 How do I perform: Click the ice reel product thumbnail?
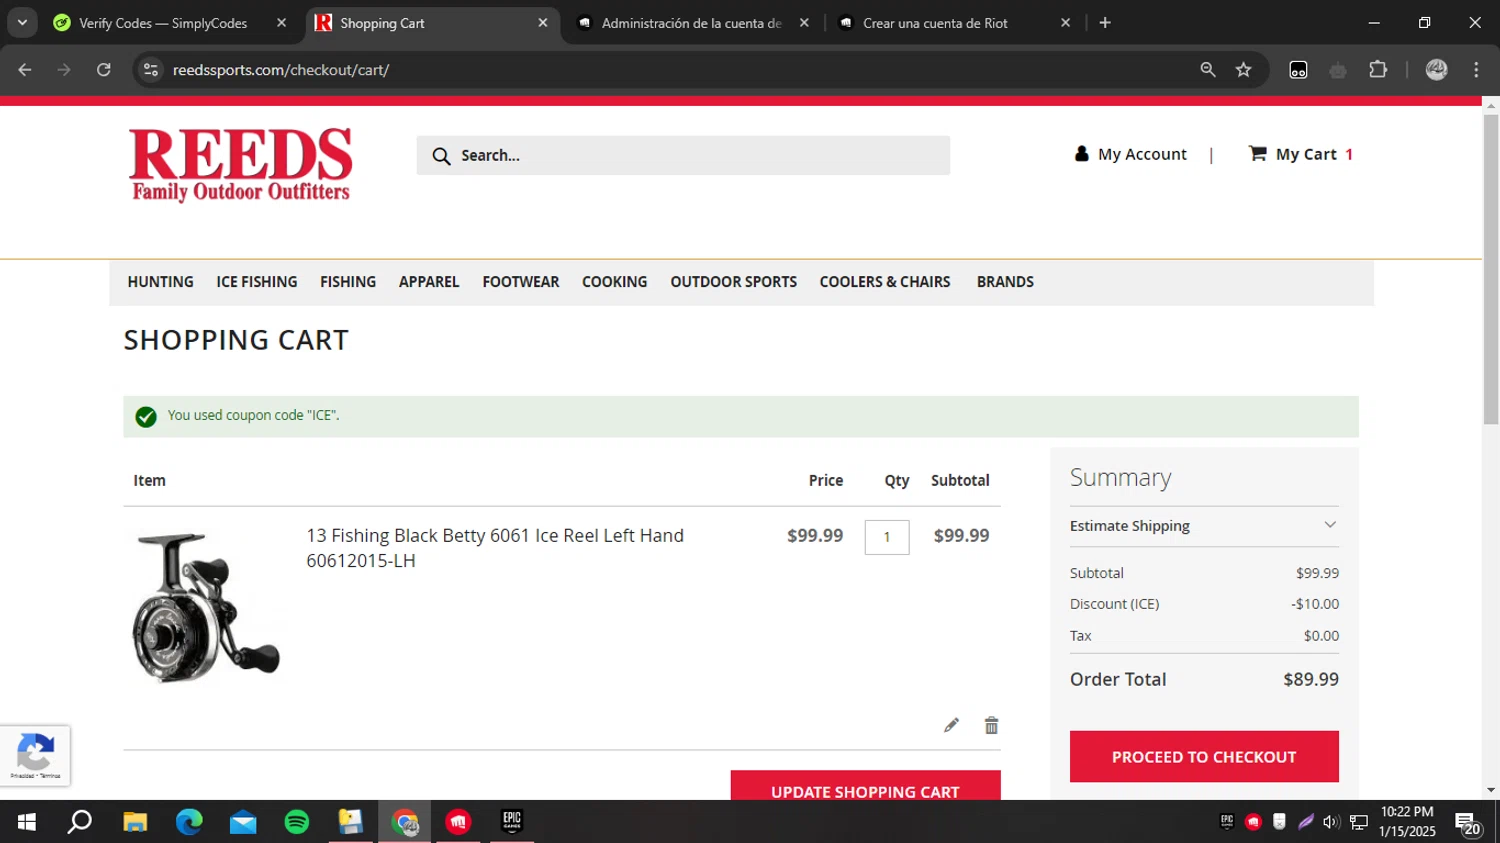pos(206,608)
